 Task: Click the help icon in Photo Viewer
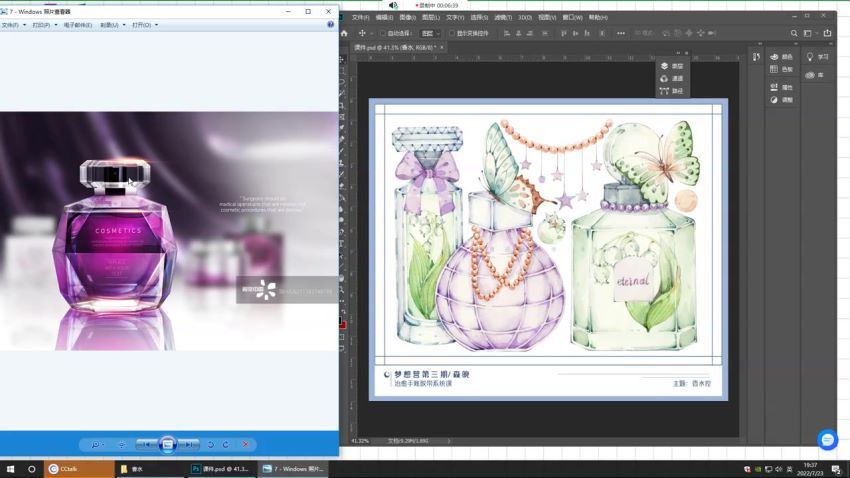coord(331,24)
